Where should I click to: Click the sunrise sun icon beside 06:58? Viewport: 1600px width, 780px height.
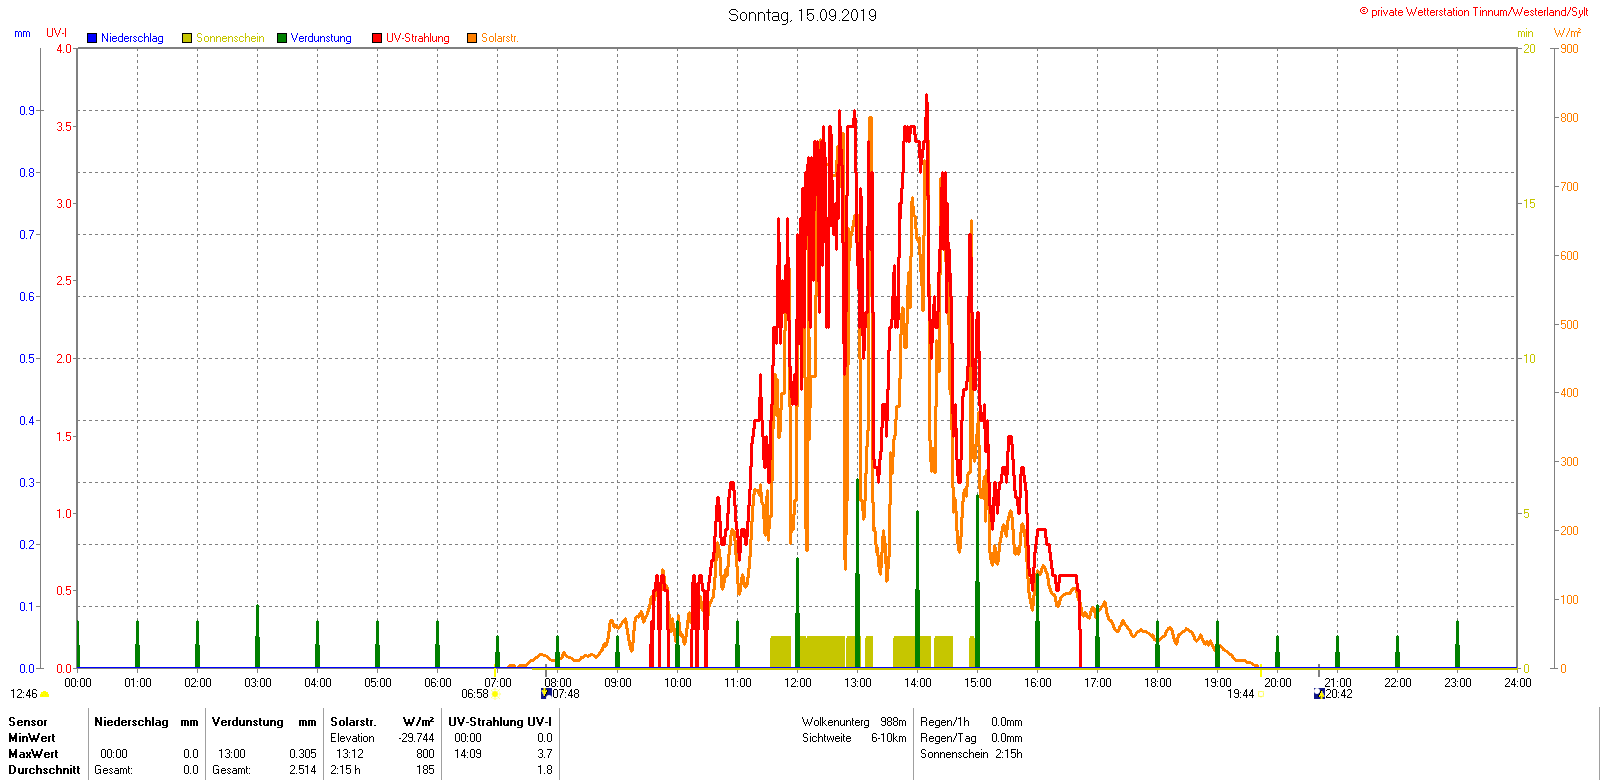(x=495, y=694)
